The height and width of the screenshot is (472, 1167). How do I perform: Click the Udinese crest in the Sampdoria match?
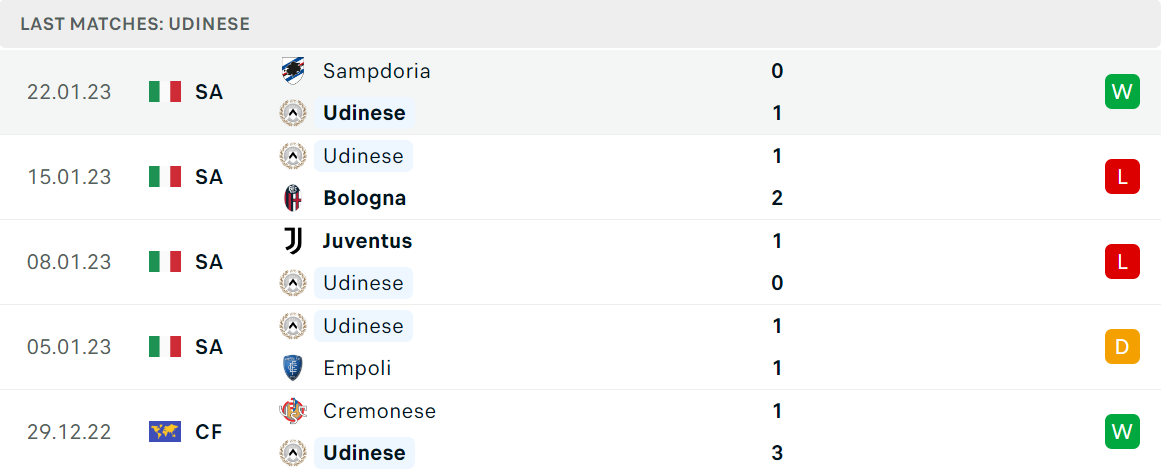pyautogui.click(x=292, y=113)
